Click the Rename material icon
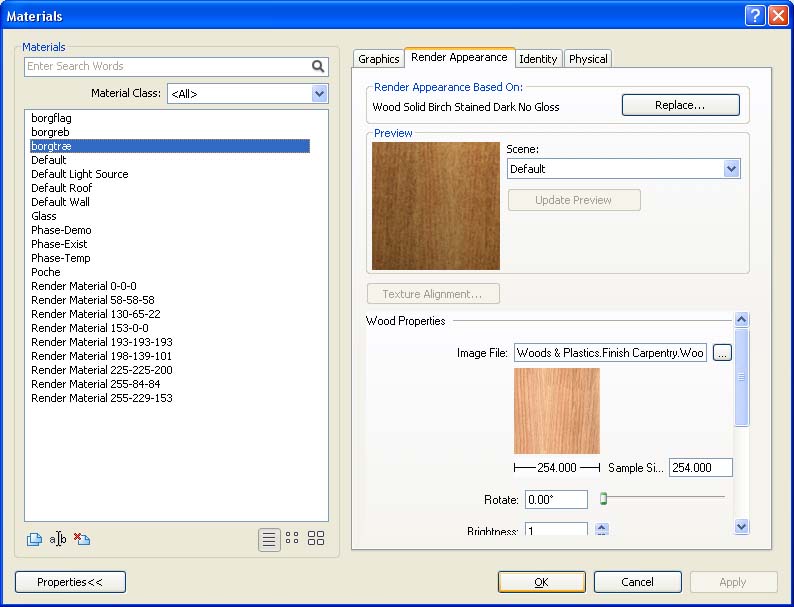 (x=58, y=540)
